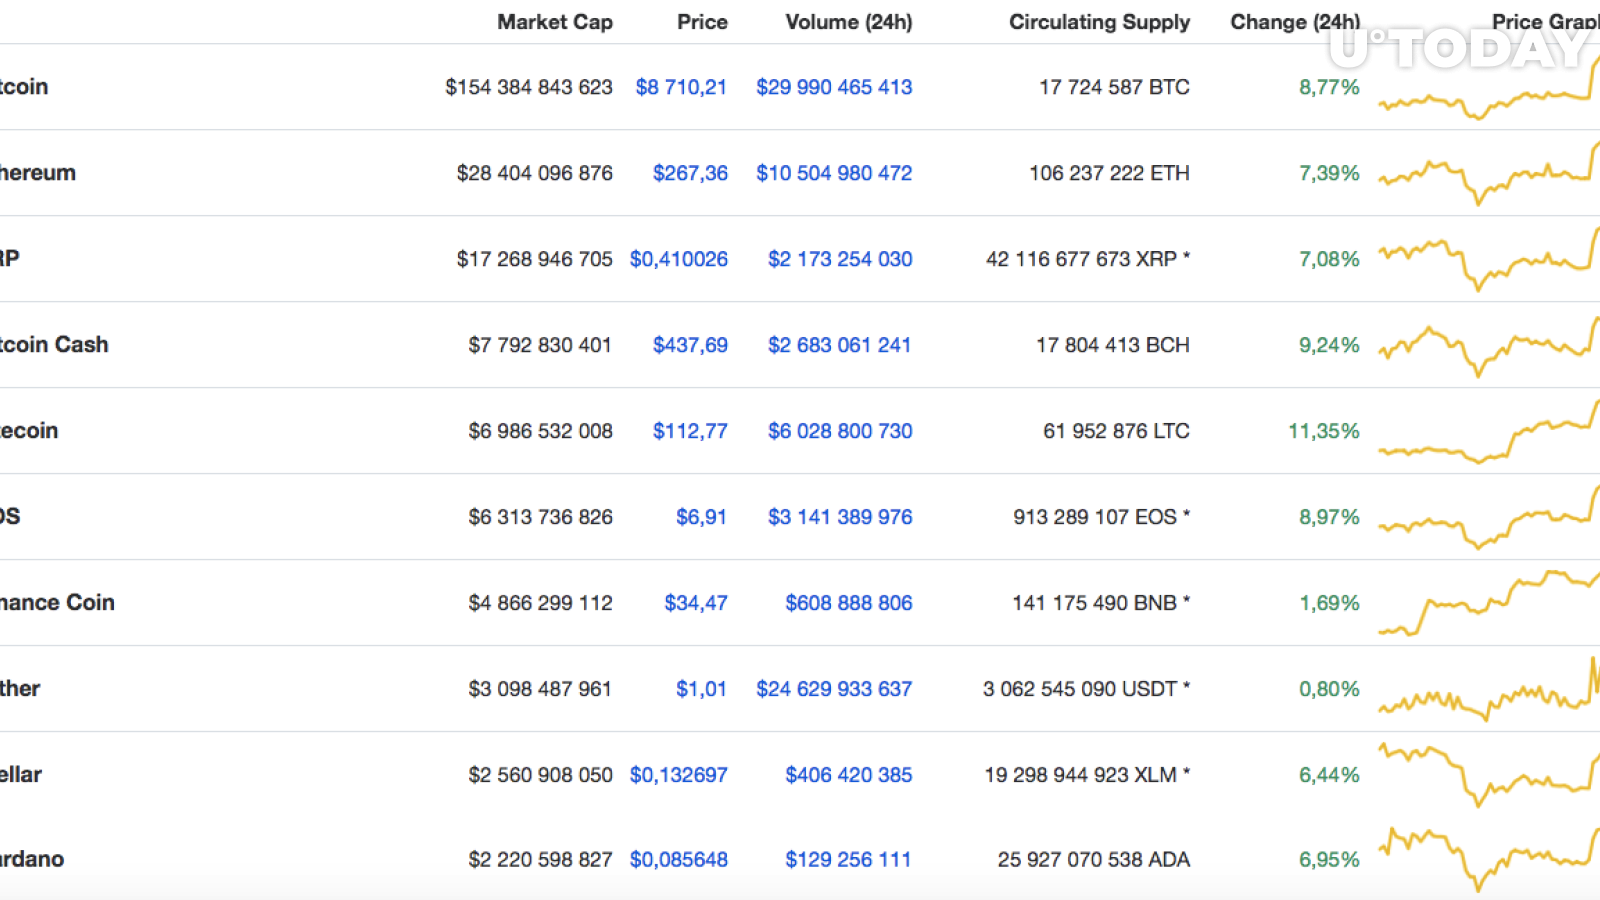Open Litecoin price link $112,77

(690, 431)
